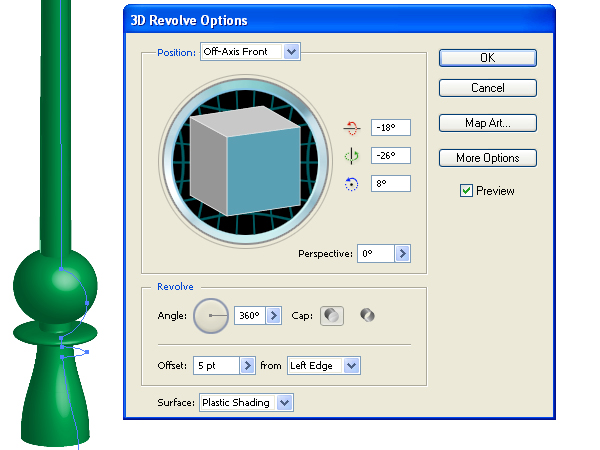Screen dimensions: 600x450
Task: Open the Offset value arrow
Action: pos(248,365)
